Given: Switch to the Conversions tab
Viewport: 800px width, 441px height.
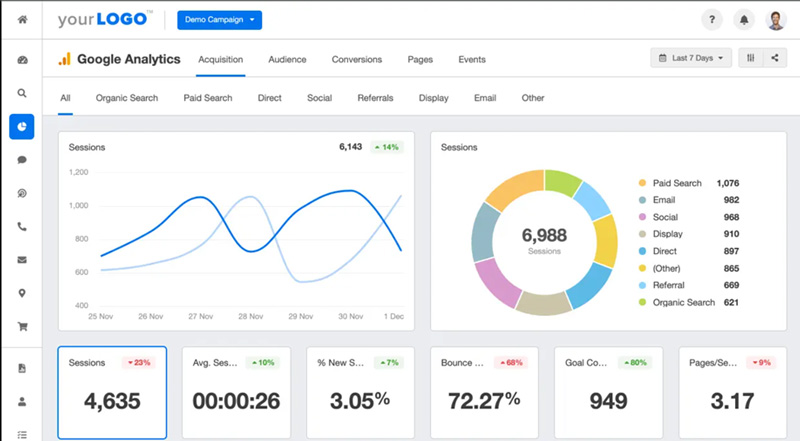Looking at the screenshot, I should click(357, 60).
